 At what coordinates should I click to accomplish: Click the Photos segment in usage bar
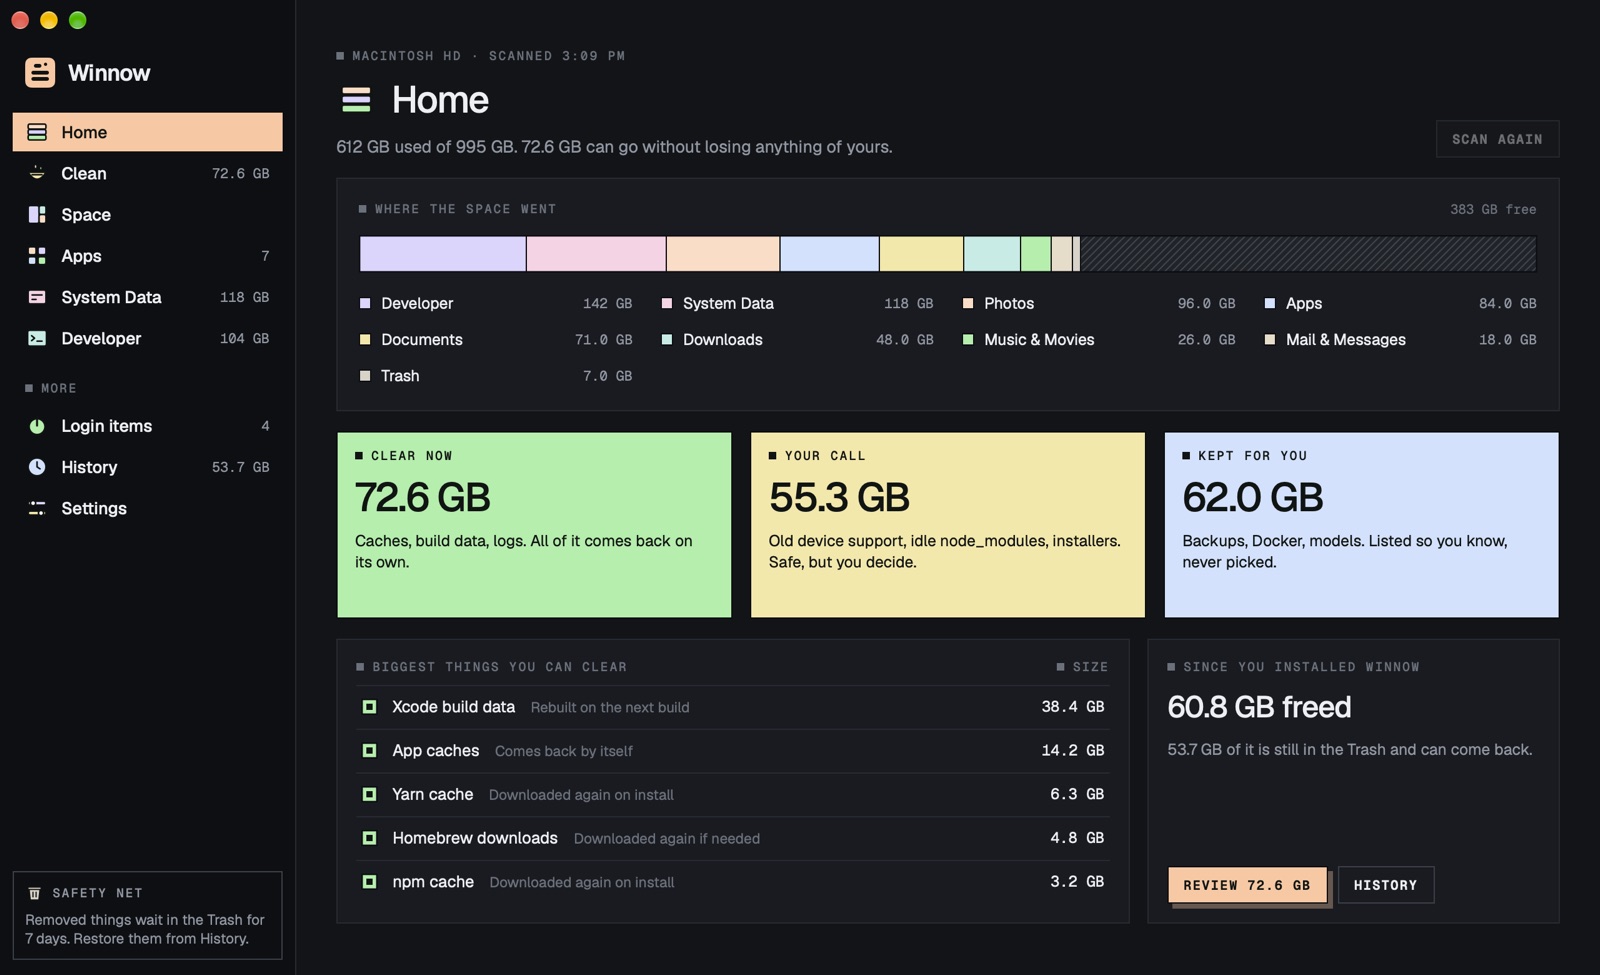723,254
